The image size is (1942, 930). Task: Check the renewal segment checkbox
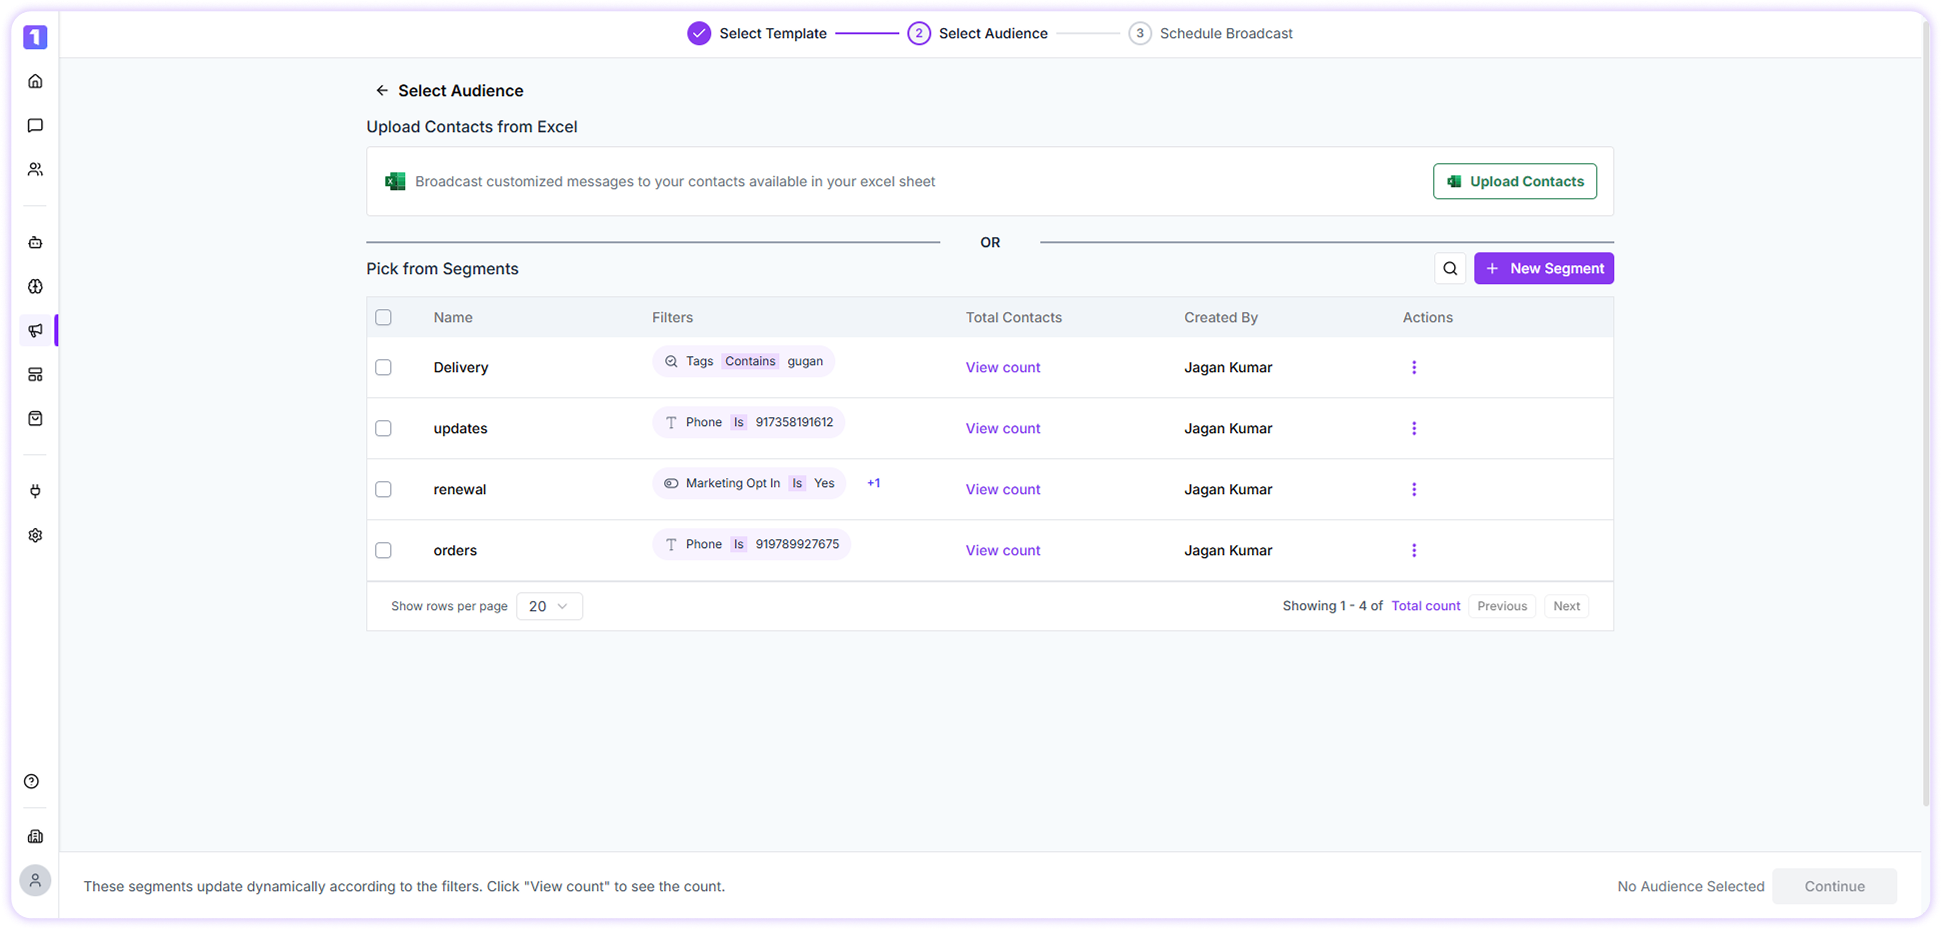pyautogui.click(x=383, y=489)
